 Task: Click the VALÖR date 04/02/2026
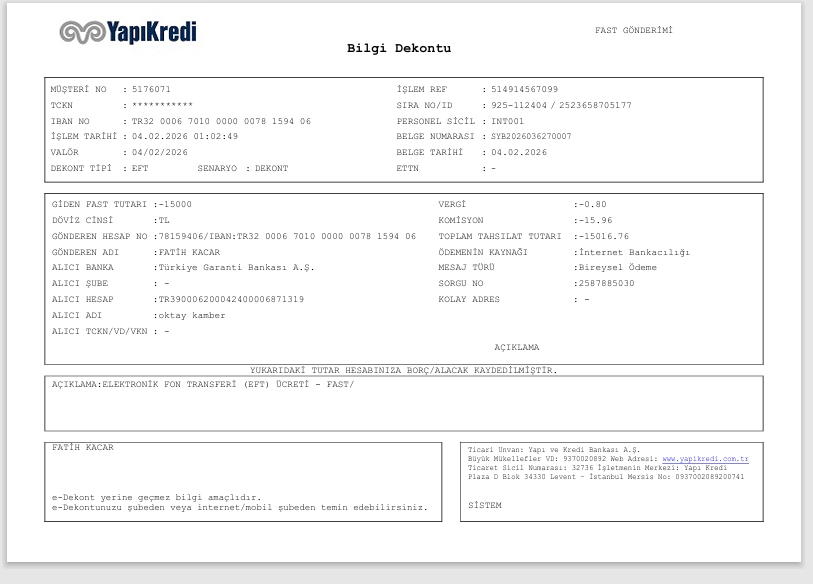click(160, 152)
